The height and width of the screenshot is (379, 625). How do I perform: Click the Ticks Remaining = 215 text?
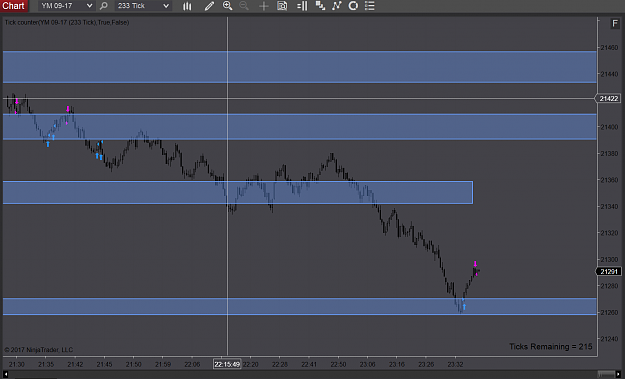click(550, 347)
